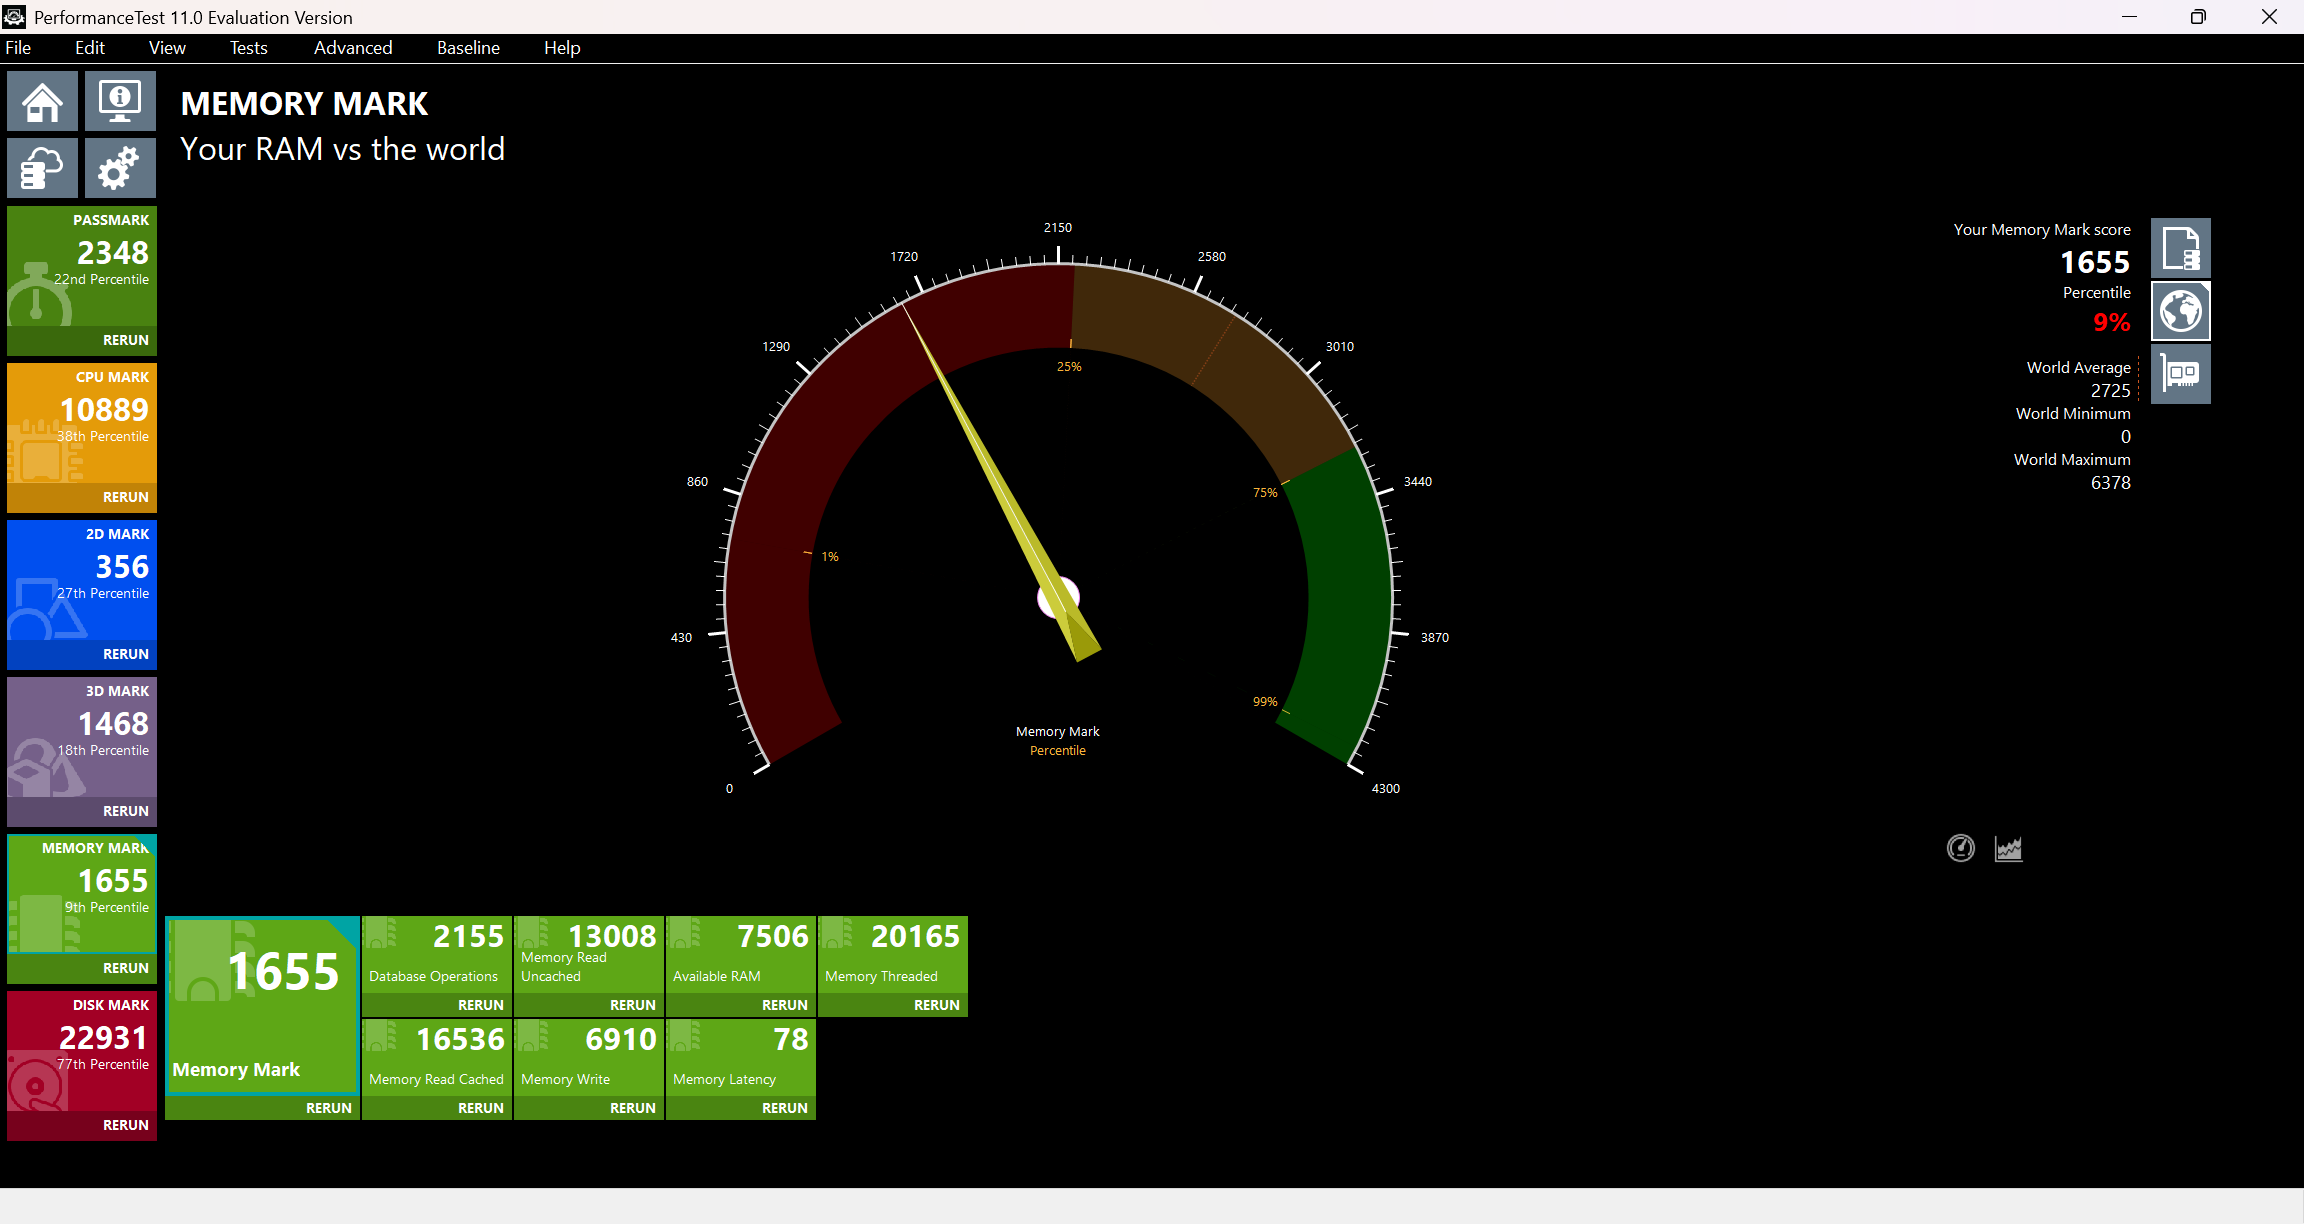Screen dimensions: 2304x1224
Task: Select the globe world comparison icon
Action: [2180, 311]
